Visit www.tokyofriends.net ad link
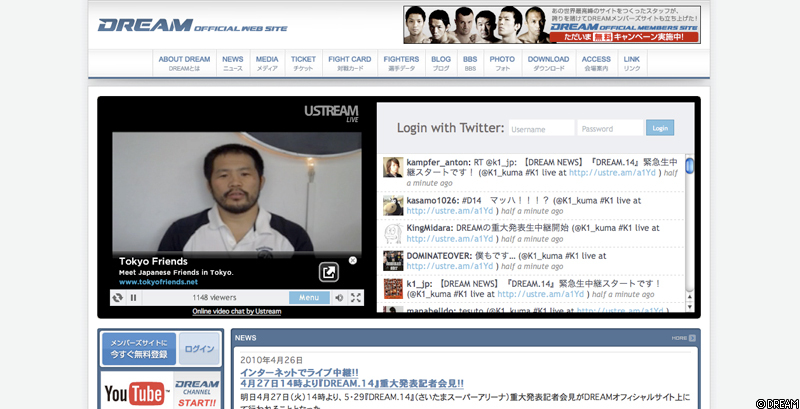Image resolution: width=800 pixels, height=409 pixels. click(x=158, y=282)
